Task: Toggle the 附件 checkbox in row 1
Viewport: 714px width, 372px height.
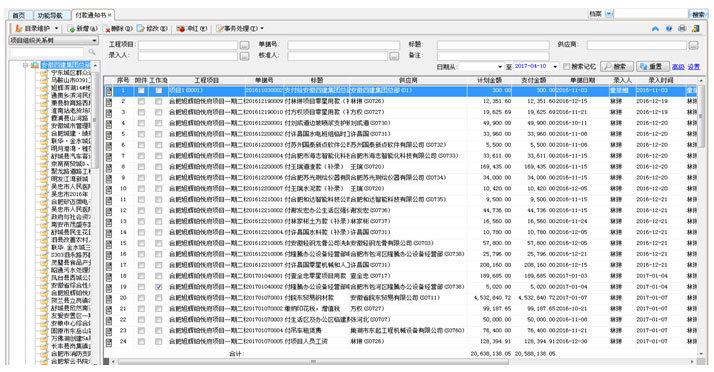Action: tap(141, 91)
